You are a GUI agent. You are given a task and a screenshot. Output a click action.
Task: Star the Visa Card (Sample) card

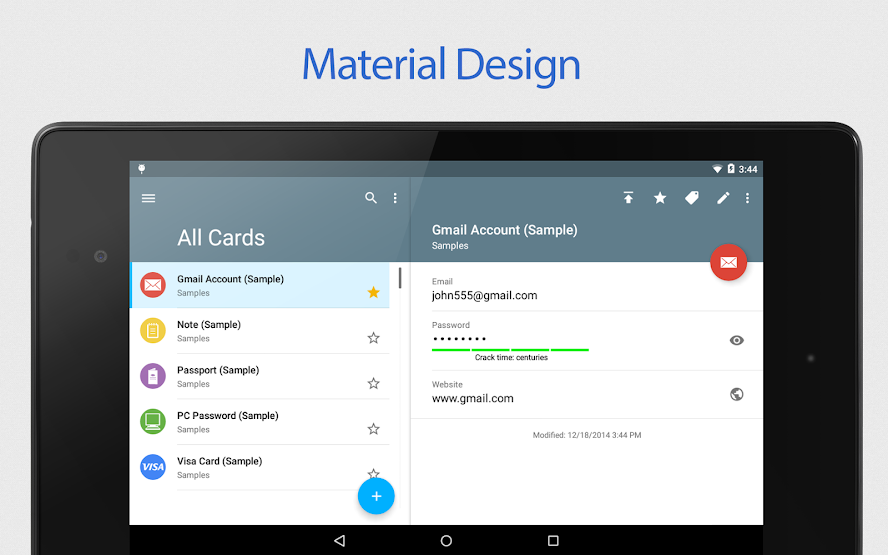pyautogui.click(x=374, y=473)
